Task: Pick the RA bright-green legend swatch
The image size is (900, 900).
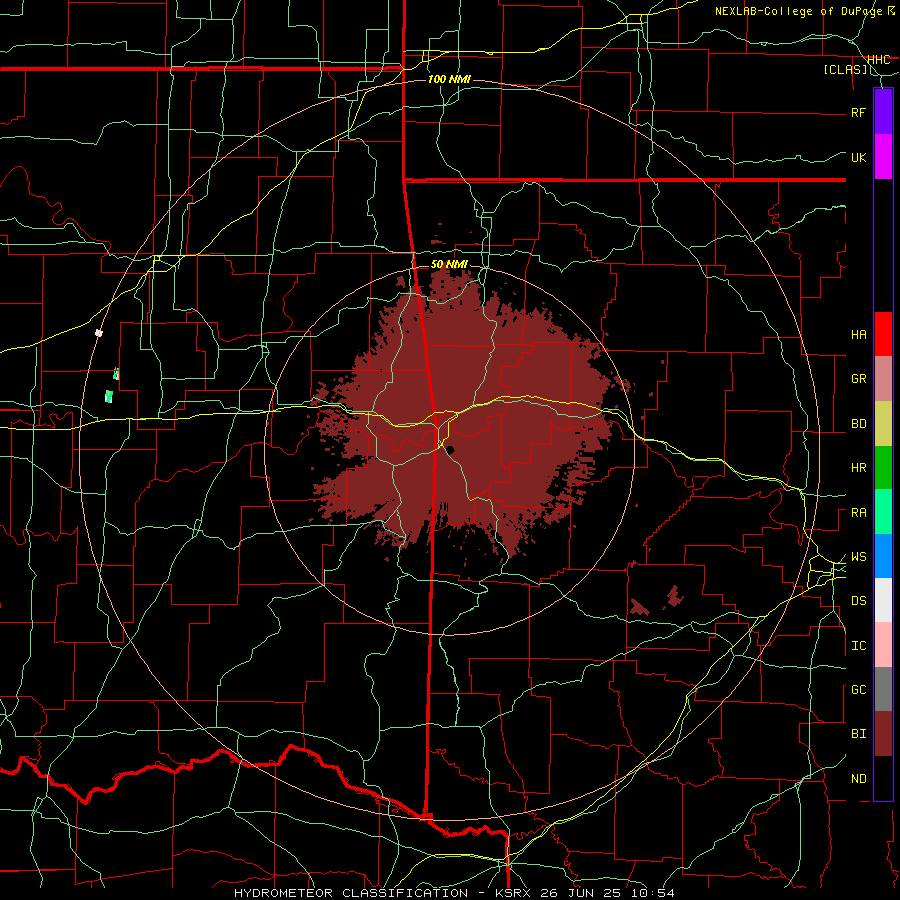Action: [x=883, y=512]
